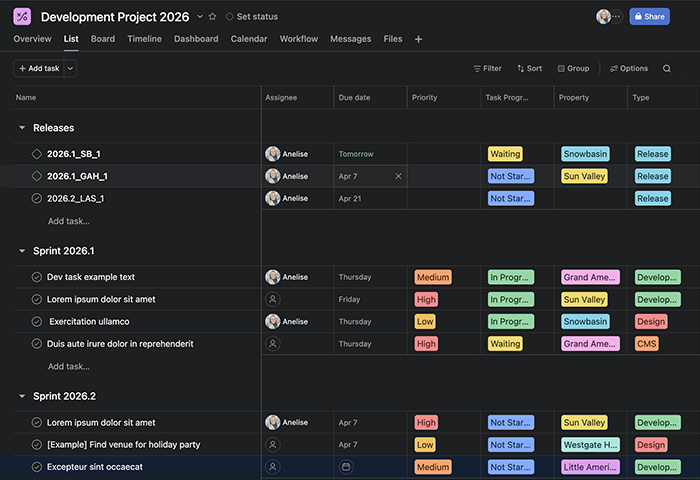Open calendar picker for Excepteur sint occaecat
Image resolution: width=700 pixels, height=480 pixels.
[346, 467]
